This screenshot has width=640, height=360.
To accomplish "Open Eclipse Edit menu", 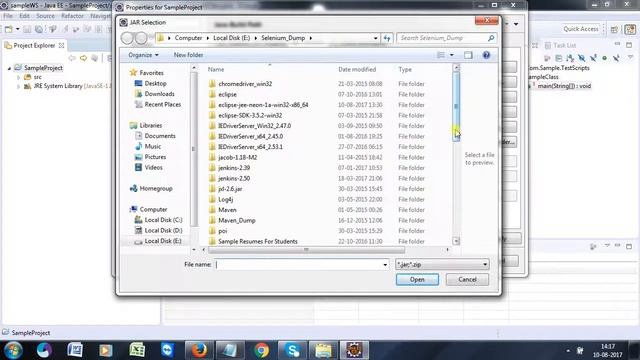I will click(24, 16).
